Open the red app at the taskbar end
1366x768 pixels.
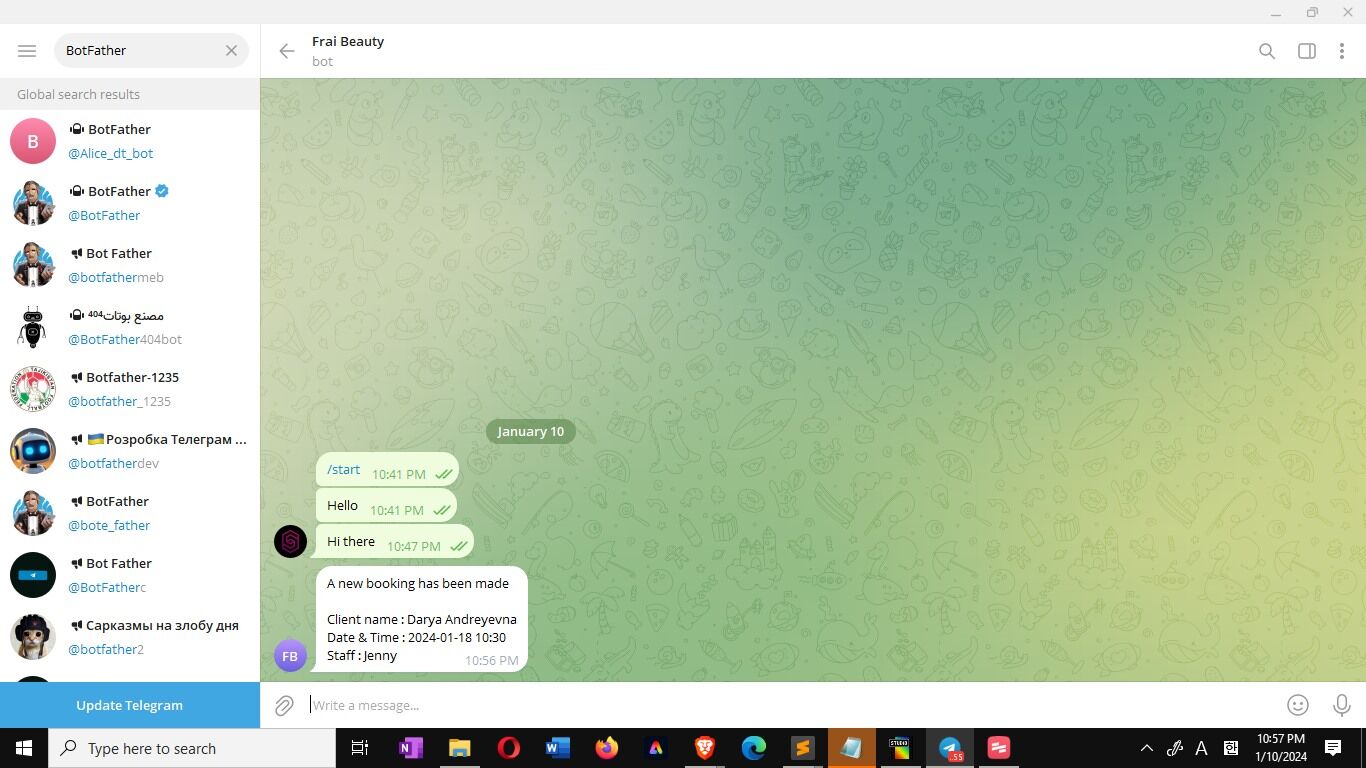point(998,748)
